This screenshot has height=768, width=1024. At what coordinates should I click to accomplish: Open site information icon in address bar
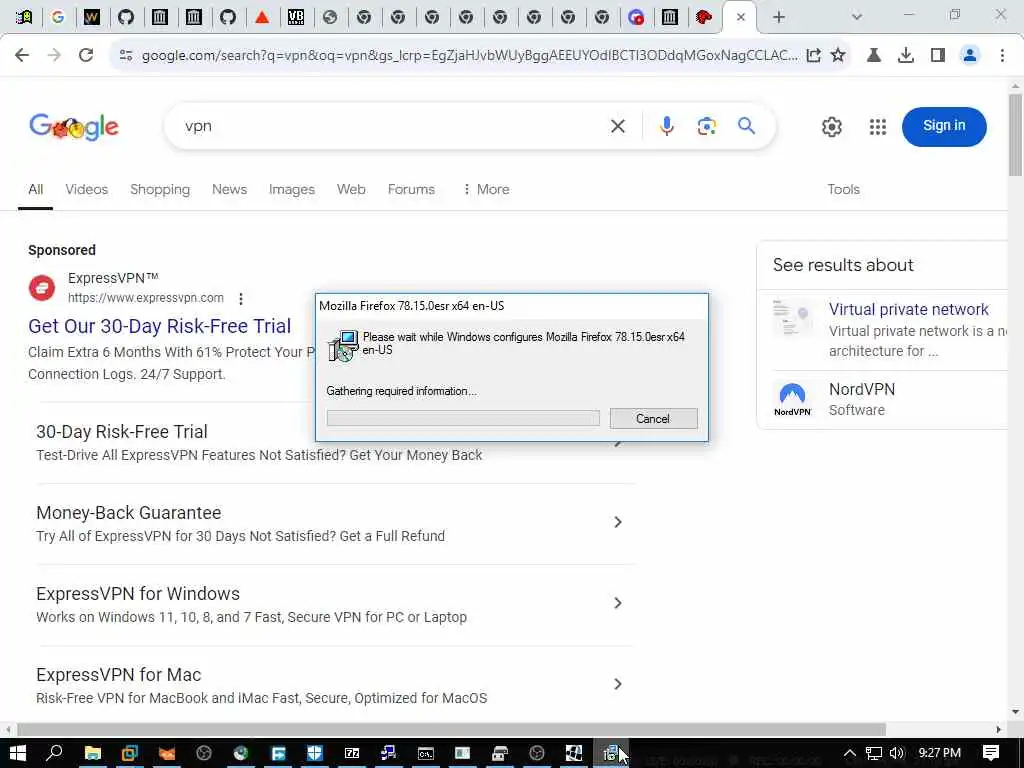(125, 56)
